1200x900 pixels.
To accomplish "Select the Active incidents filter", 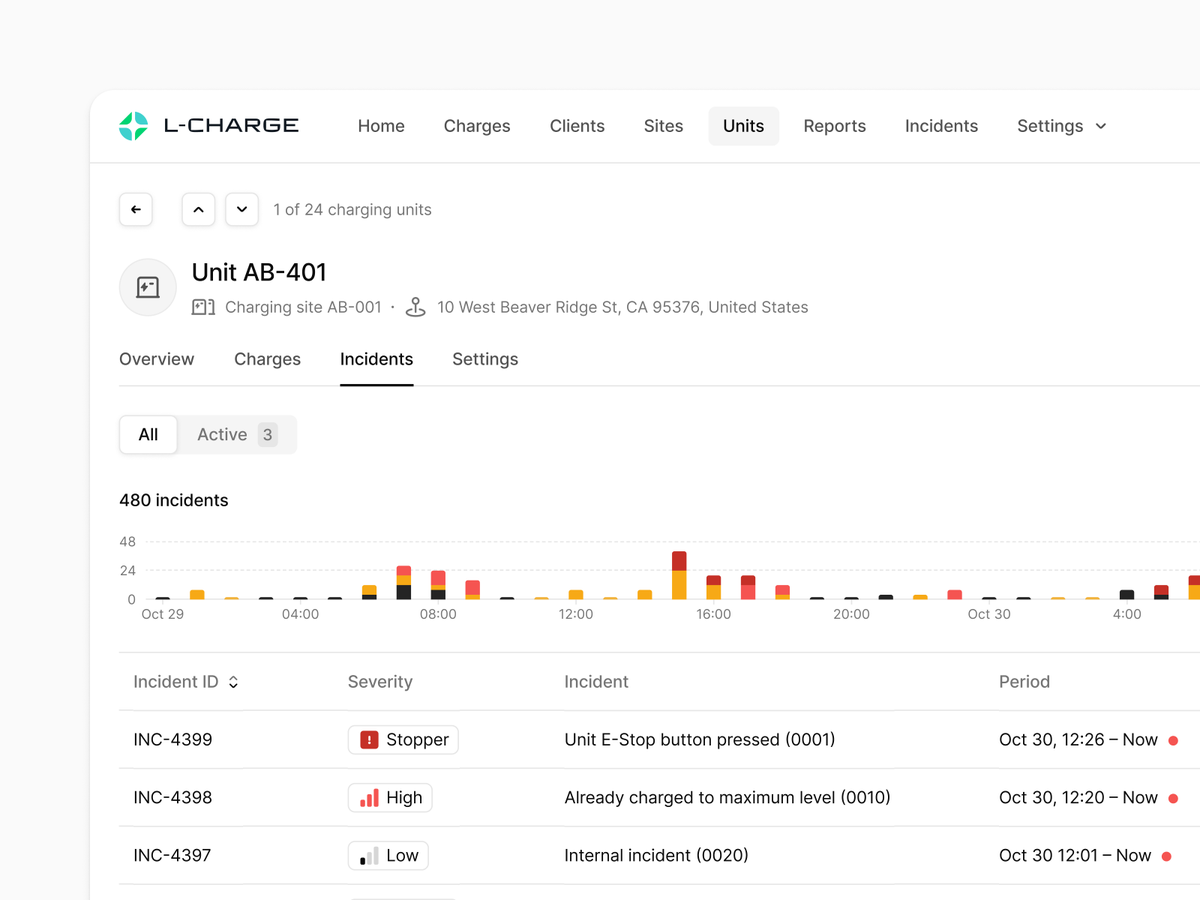I will point(237,435).
